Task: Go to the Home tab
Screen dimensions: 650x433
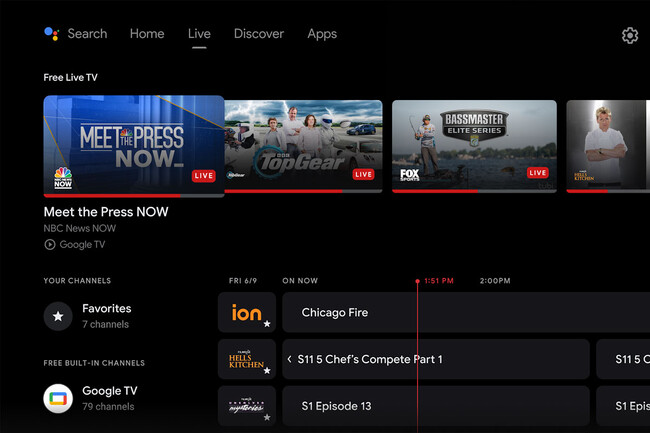Action: [147, 34]
